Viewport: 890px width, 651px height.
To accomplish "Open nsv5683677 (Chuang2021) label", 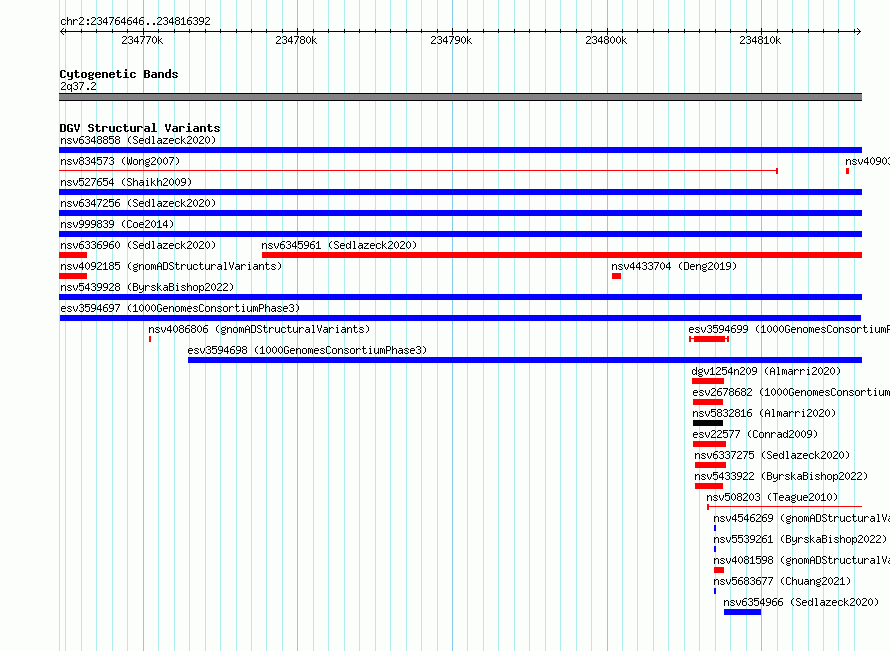I will click(782, 581).
